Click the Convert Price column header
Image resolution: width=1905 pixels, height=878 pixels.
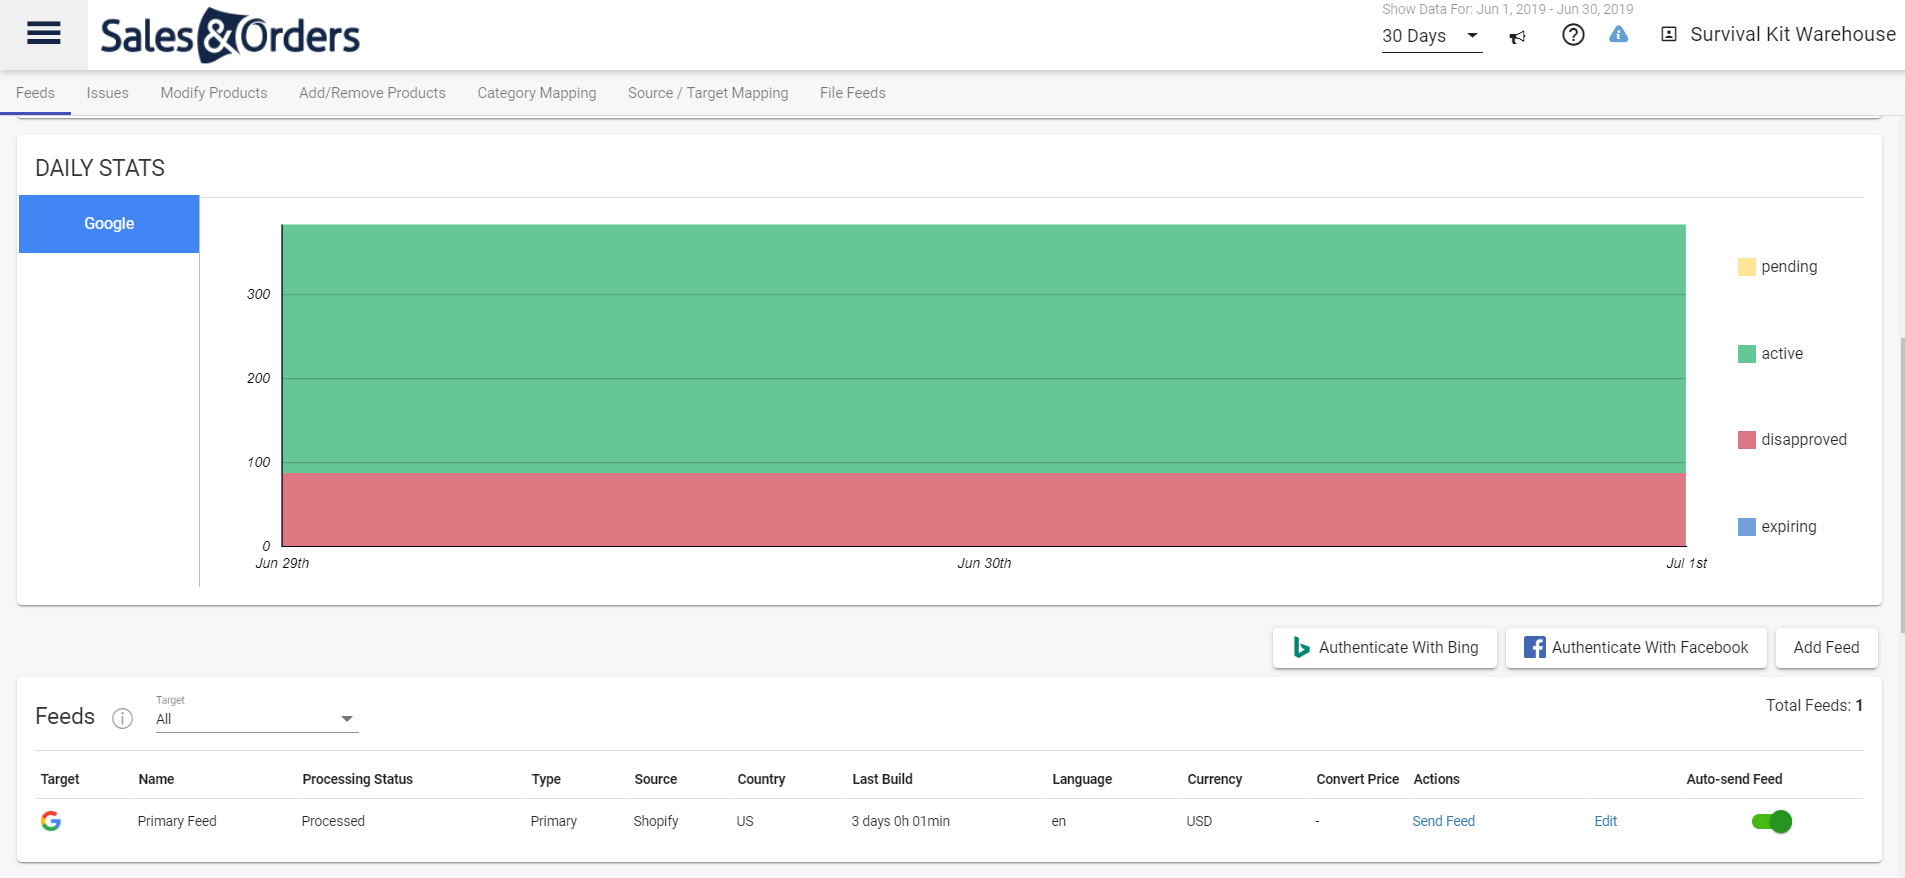(x=1357, y=779)
